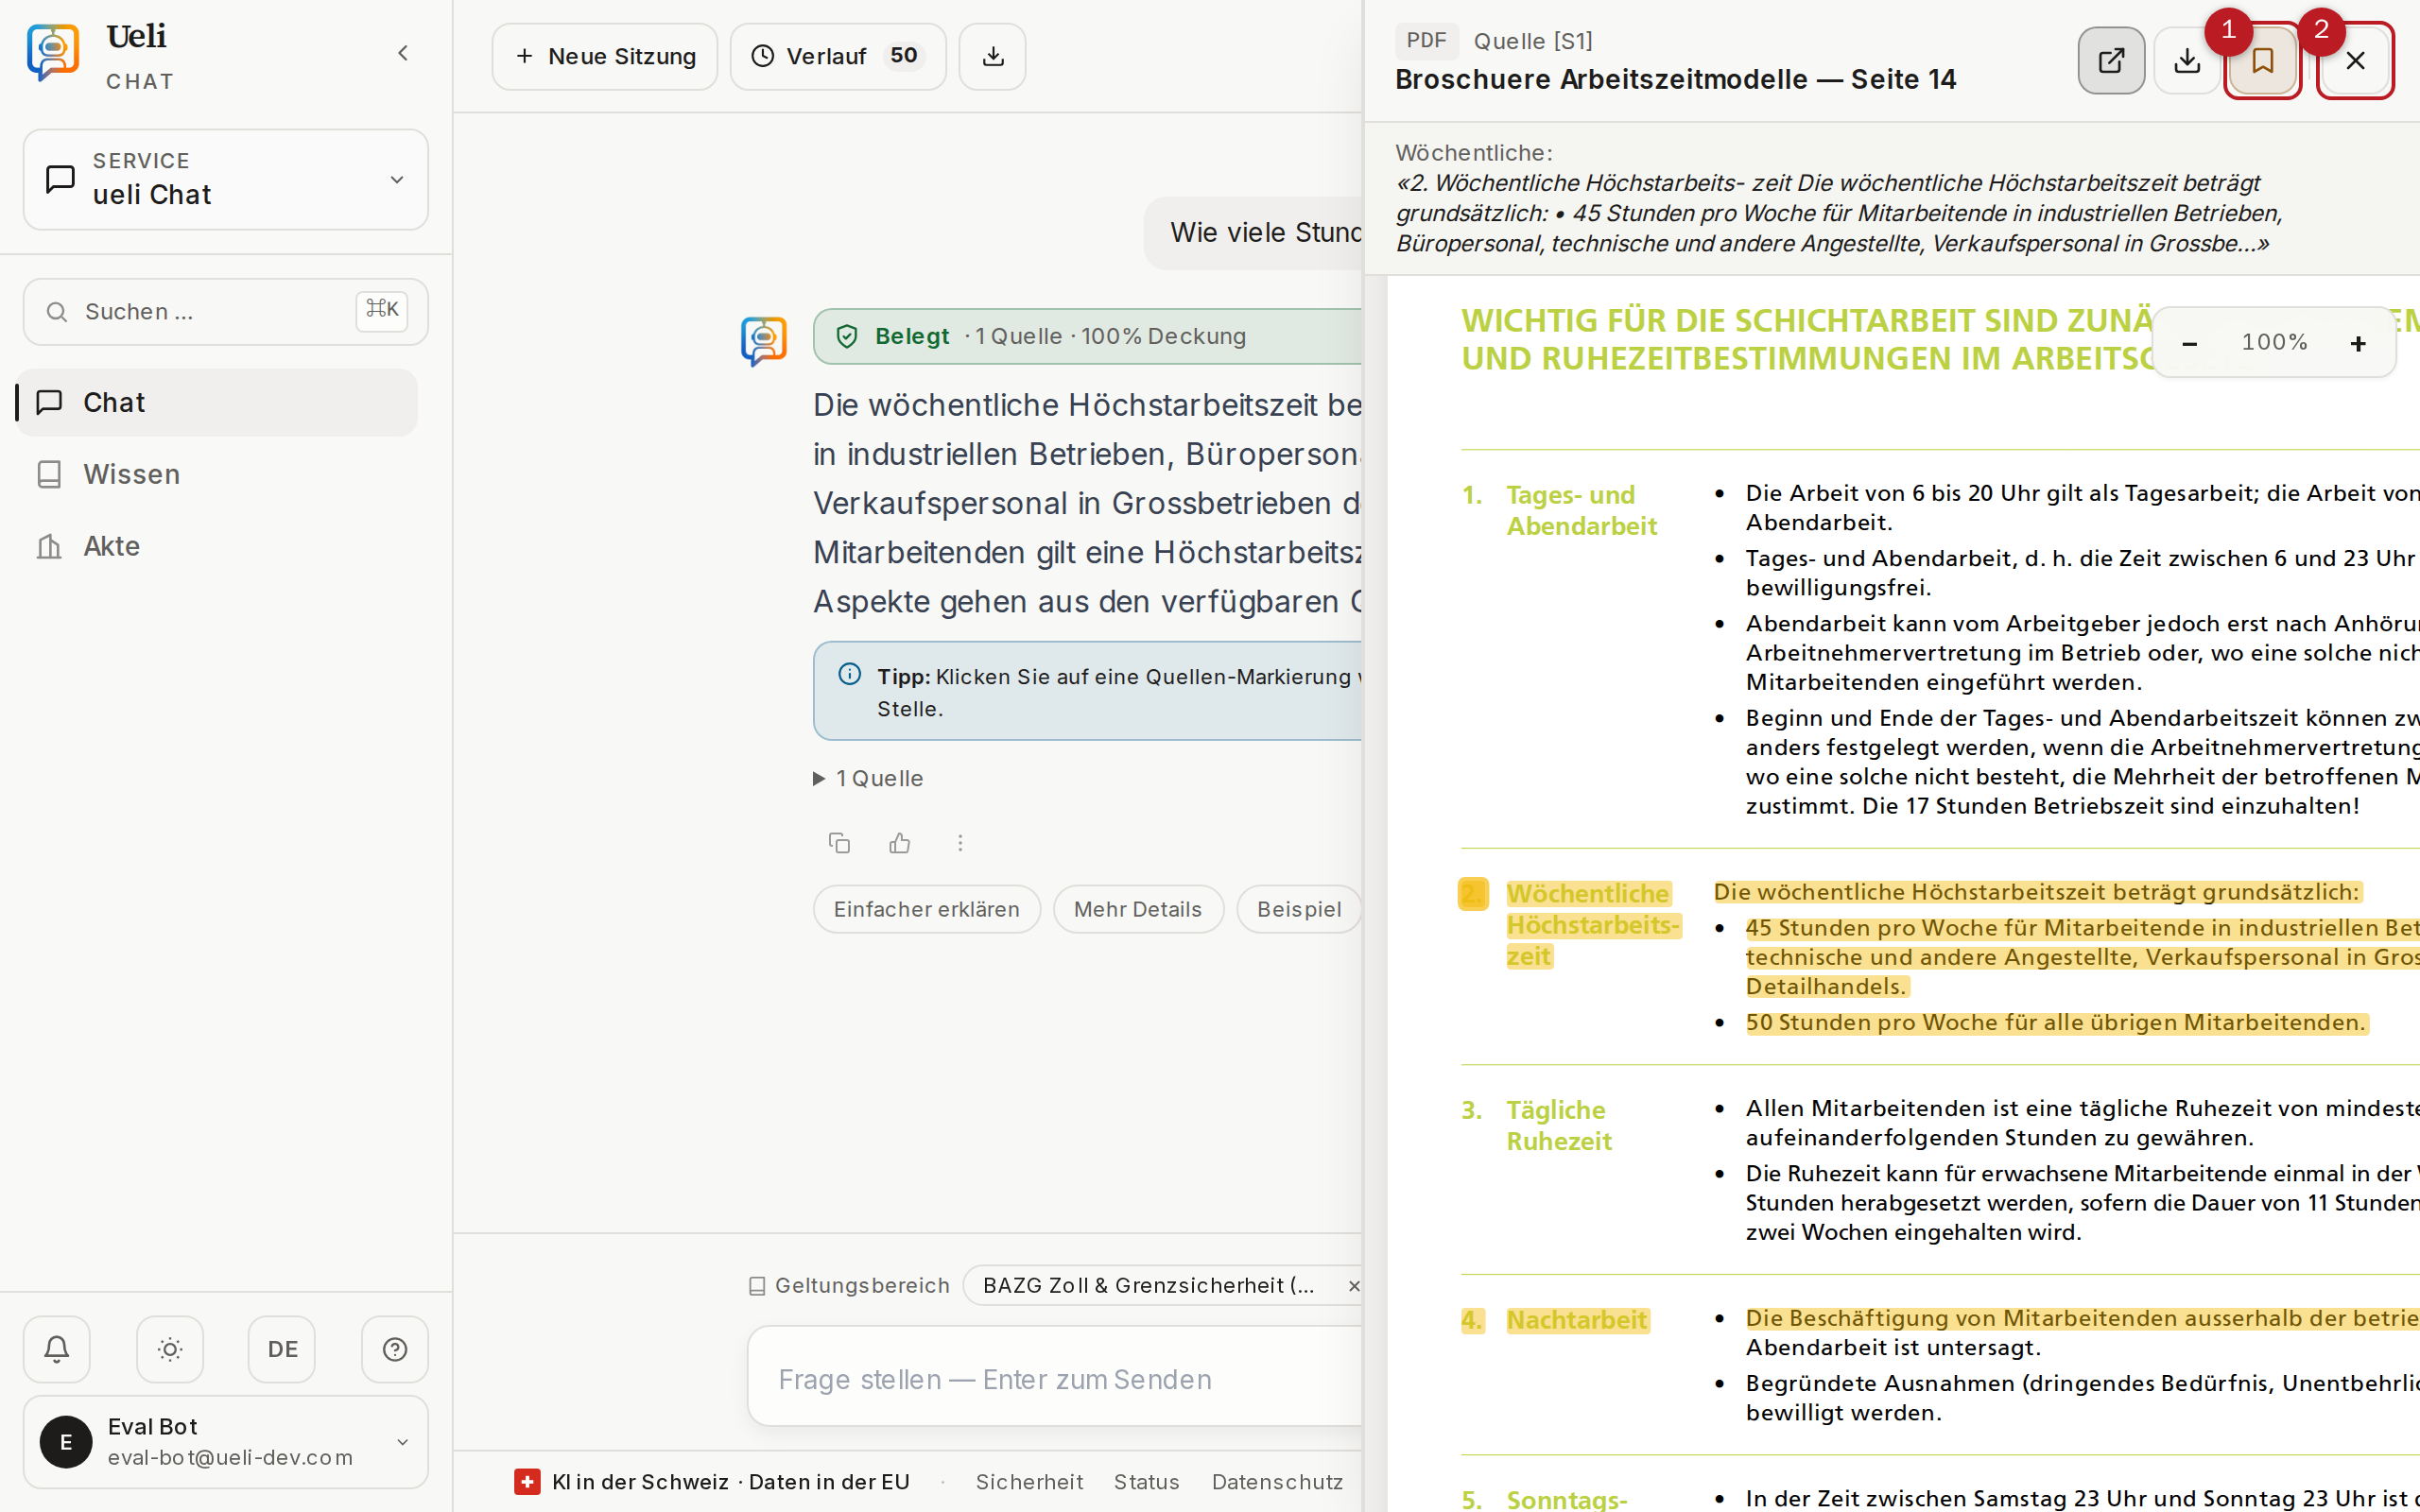Click the Mehr Details suggestion
Viewport: 2420px width, 1512px height.
click(x=1138, y=909)
